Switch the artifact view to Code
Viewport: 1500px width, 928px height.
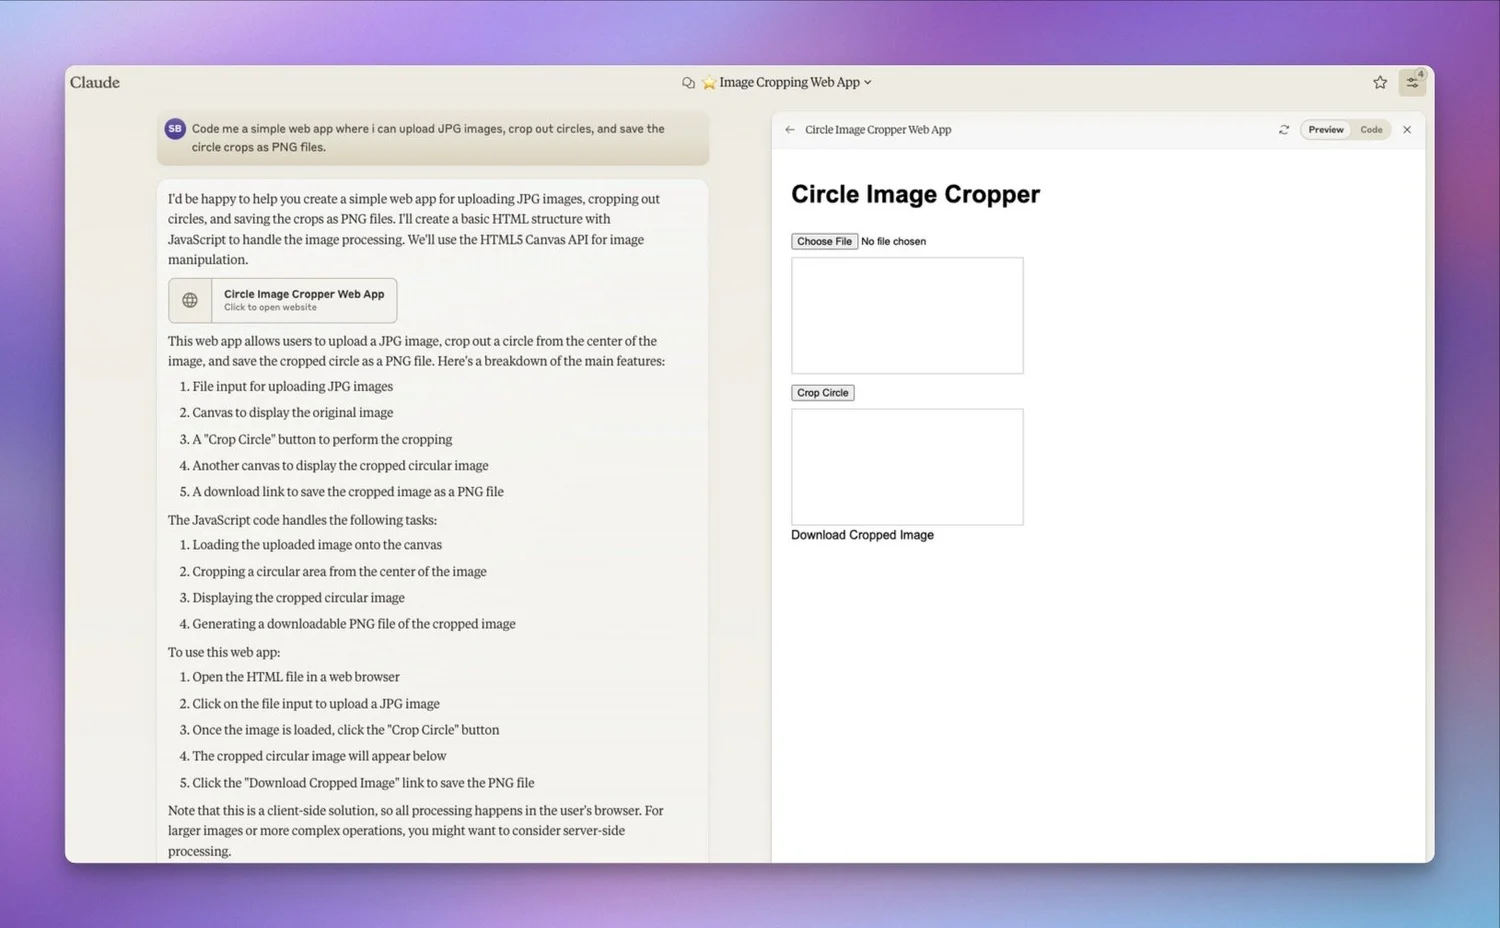[1371, 129]
